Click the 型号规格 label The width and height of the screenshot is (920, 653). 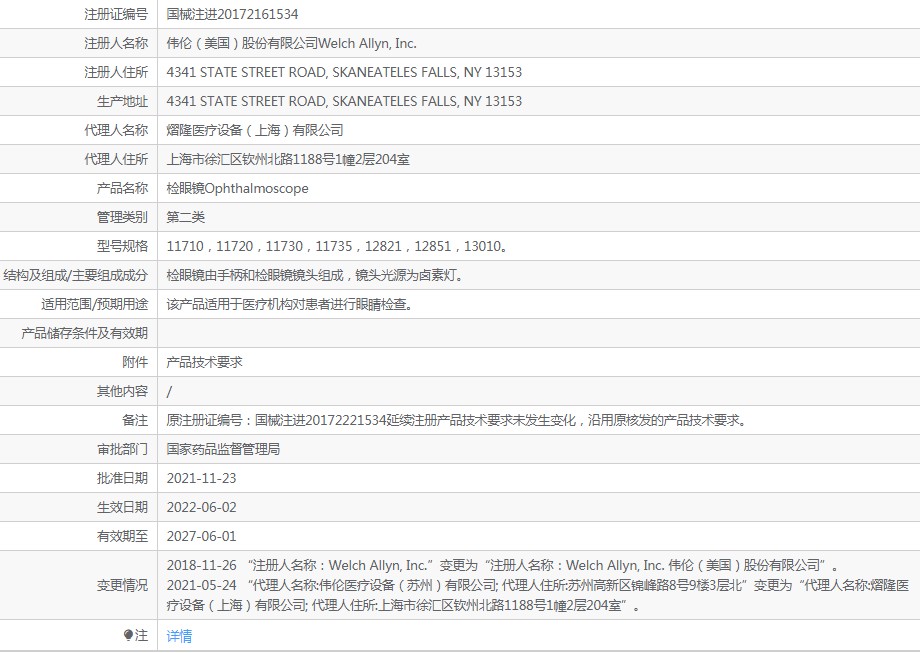pos(123,246)
